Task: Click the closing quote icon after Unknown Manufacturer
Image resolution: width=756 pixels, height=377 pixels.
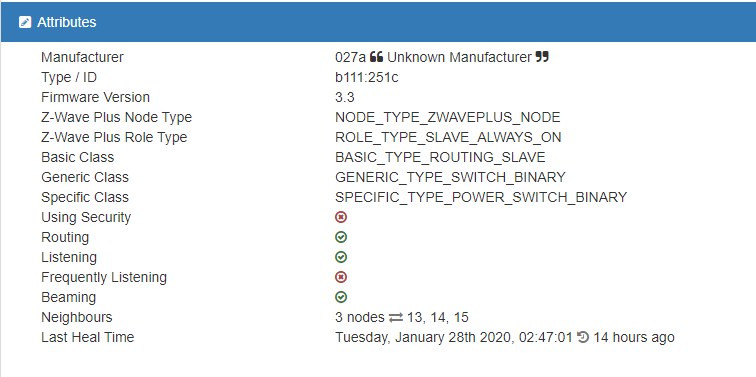Action: [542, 57]
